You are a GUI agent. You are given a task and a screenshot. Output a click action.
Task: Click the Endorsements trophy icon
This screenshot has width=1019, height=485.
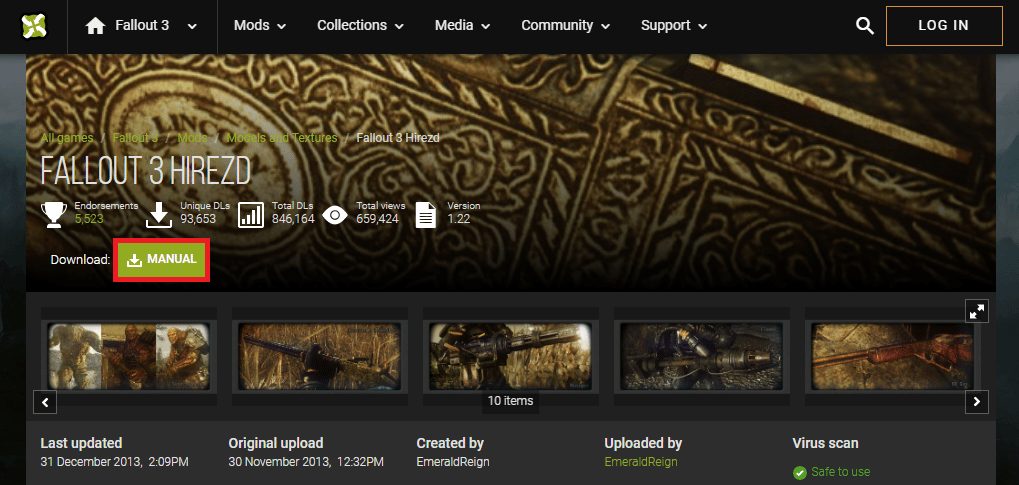54,215
